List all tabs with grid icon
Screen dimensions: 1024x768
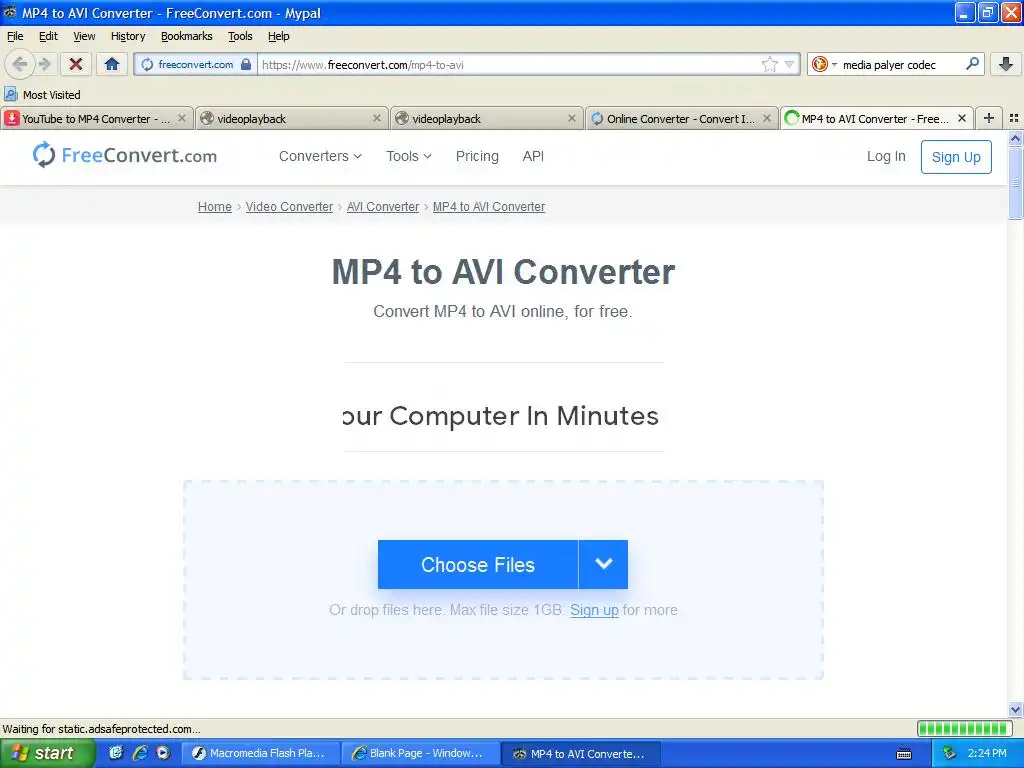(1014, 118)
